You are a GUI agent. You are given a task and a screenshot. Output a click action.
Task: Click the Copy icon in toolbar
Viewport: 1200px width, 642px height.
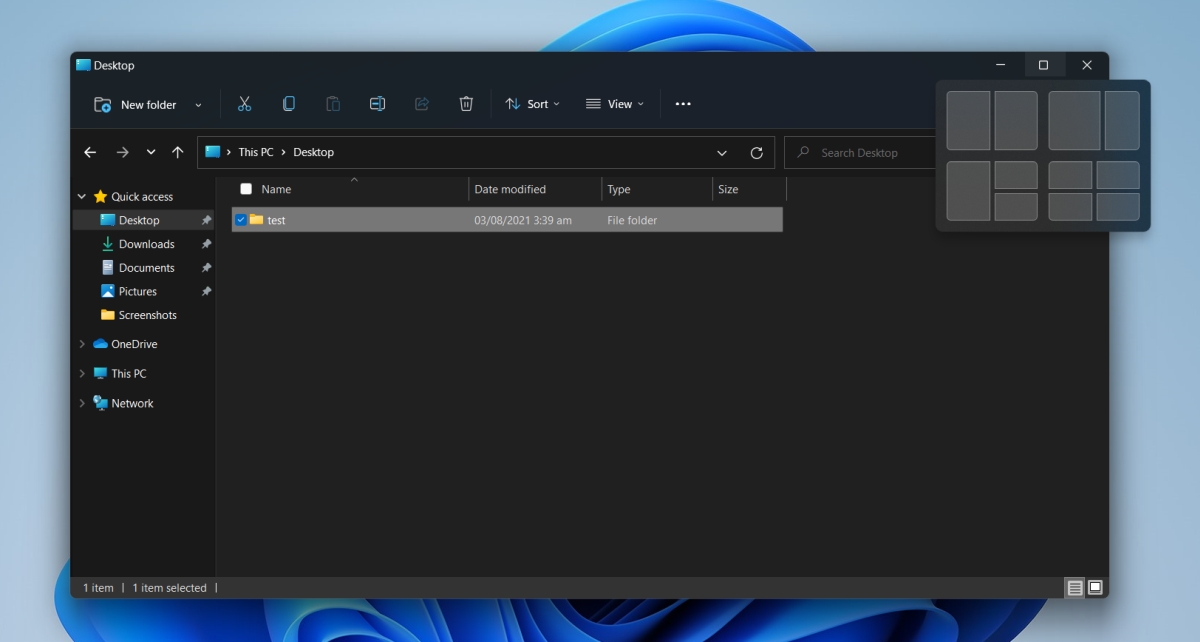tap(289, 104)
